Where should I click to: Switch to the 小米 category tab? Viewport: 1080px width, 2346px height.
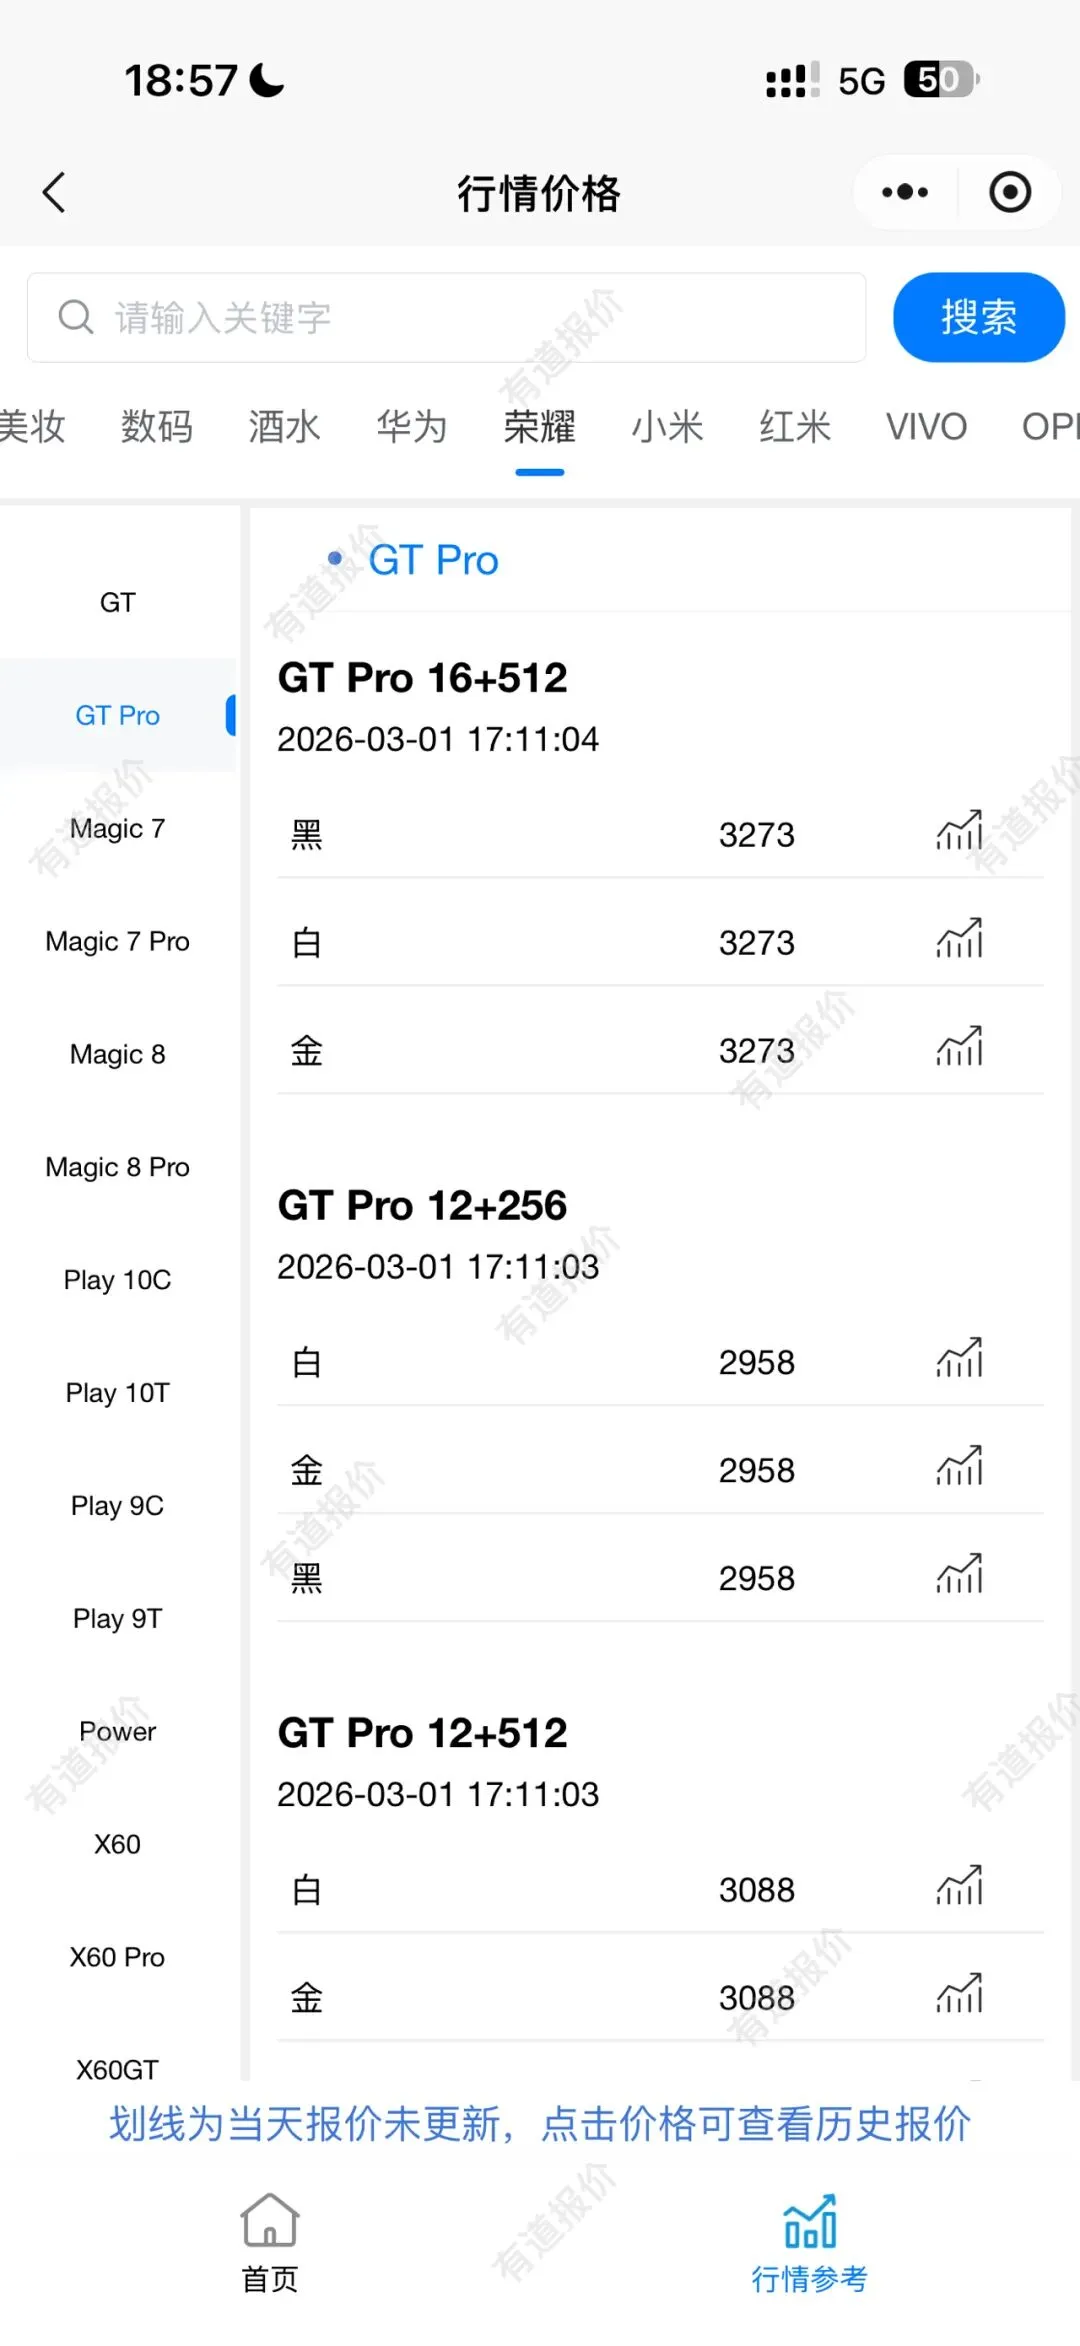point(667,427)
